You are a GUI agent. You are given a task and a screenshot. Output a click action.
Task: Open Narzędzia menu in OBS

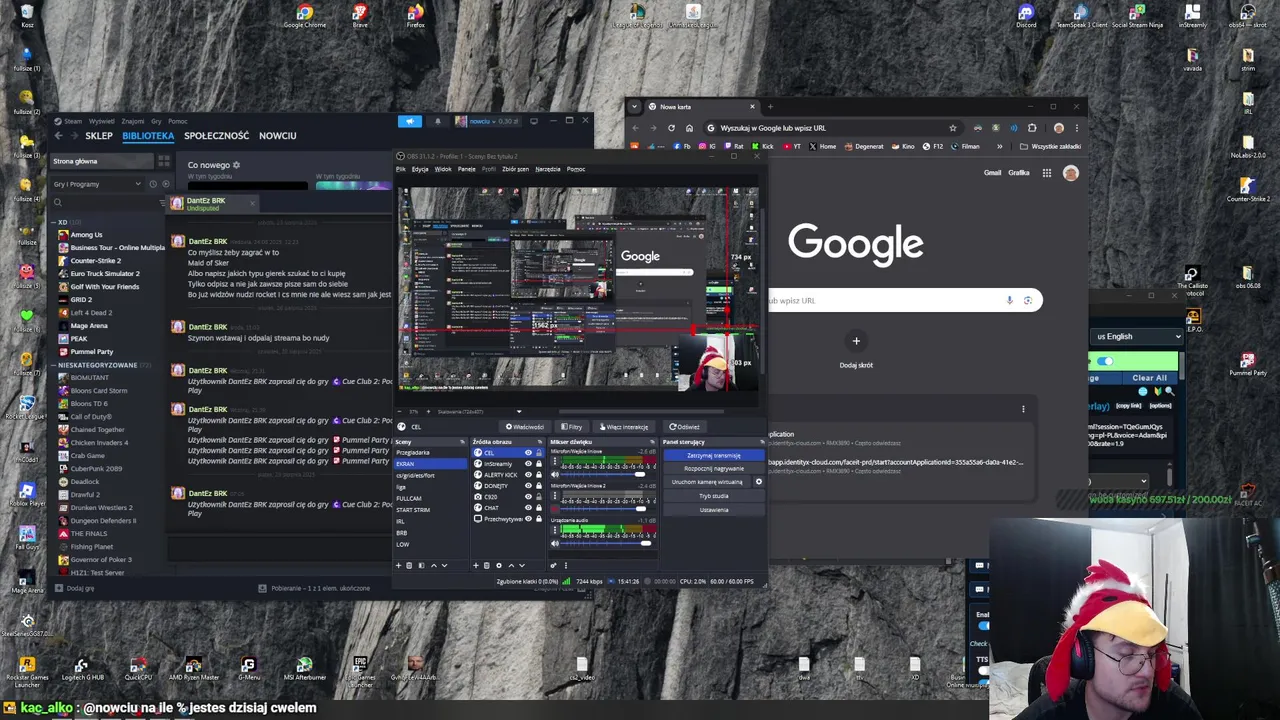coord(547,169)
